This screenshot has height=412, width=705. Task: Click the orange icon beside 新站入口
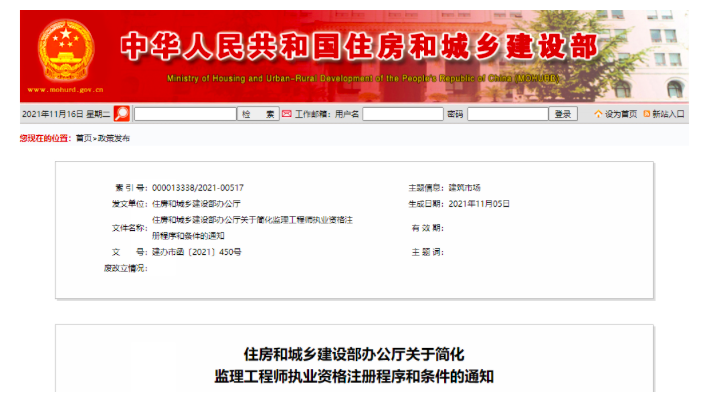[x=647, y=114]
